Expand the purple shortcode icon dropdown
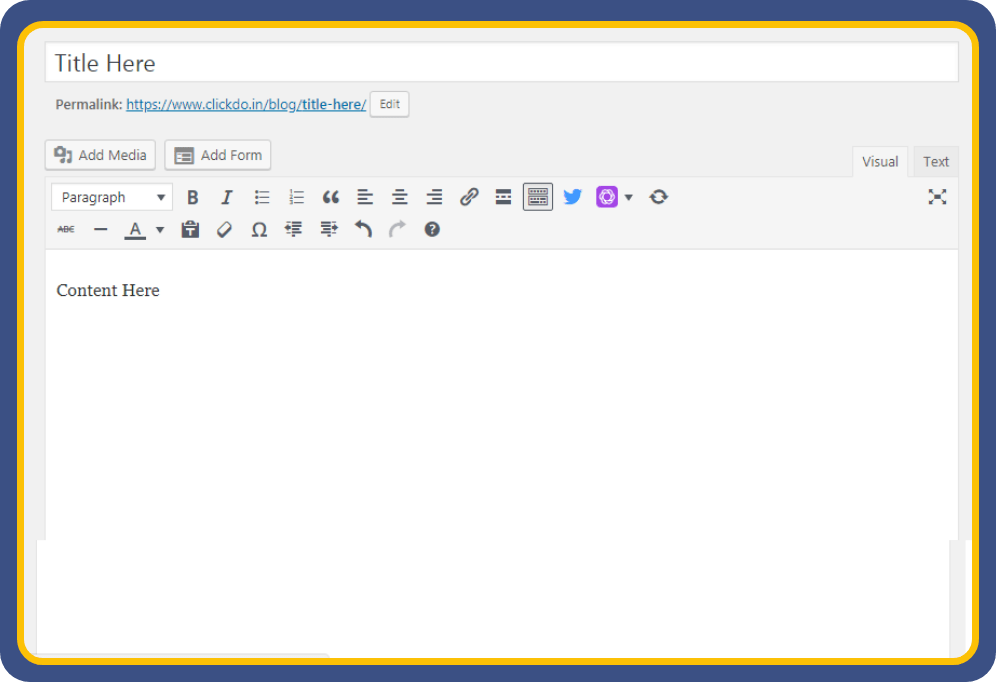Image resolution: width=996 pixels, height=682 pixels. click(x=629, y=197)
